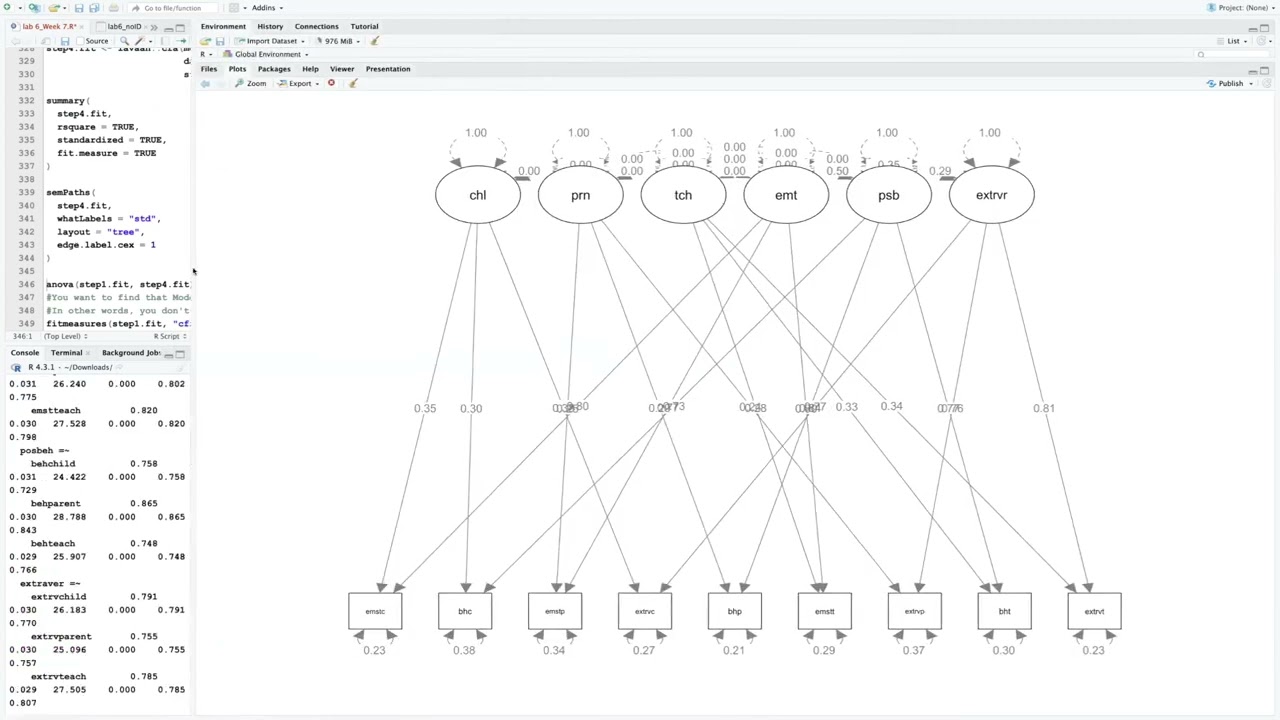The image size is (1280, 720).
Task: Switch to the Plots tab
Action: pyautogui.click(x=237, y=69)
